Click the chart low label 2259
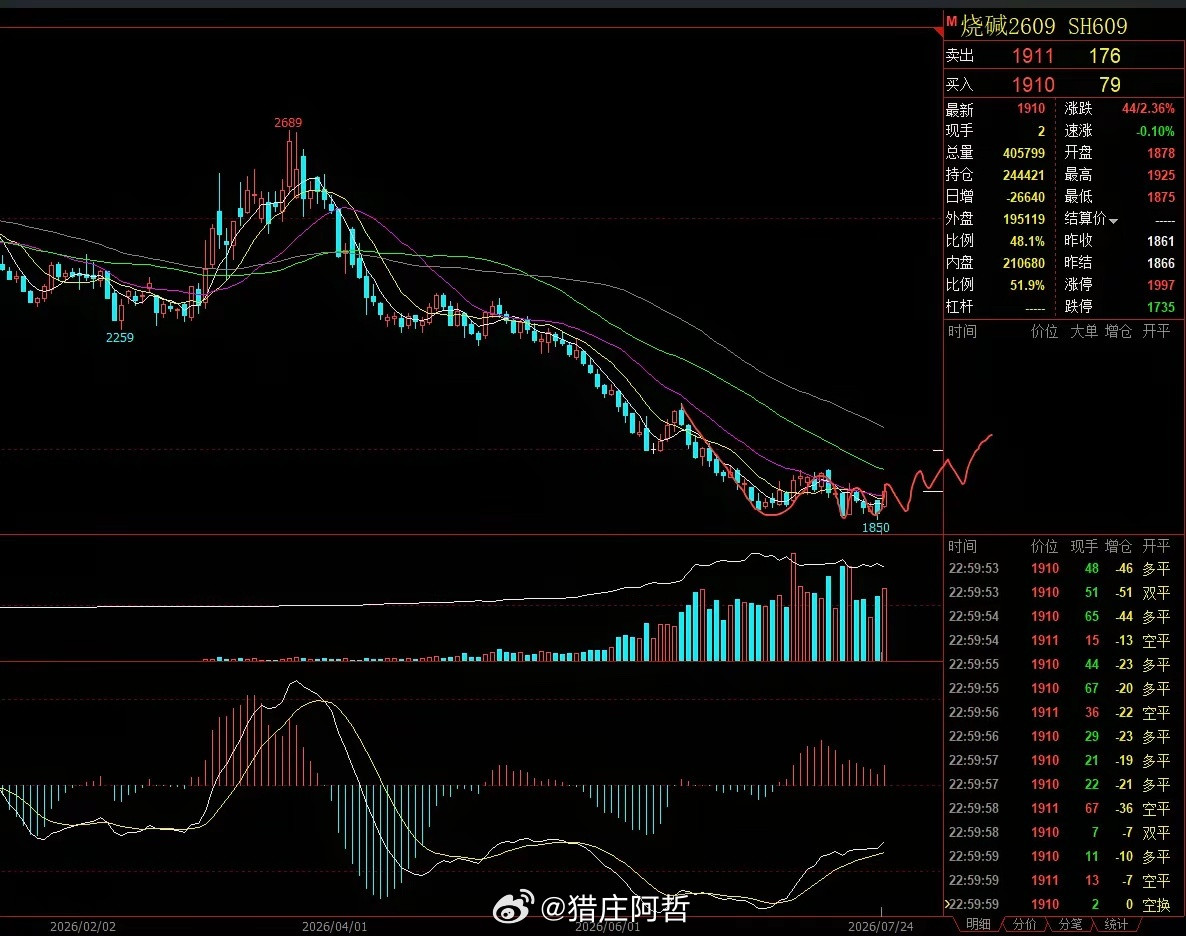The width and height of the screenshot is (1186, 936). [x=120, y=337]
